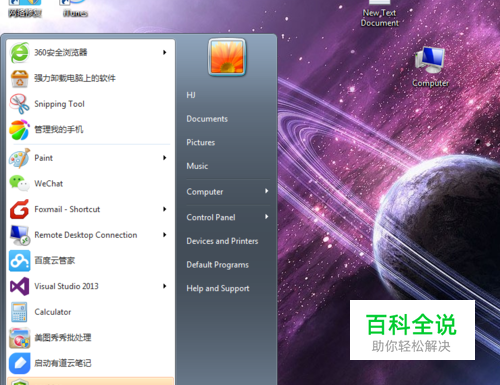The height and width of the screenshot is (385, 500).
Task: Open 百度云管家 cloud icon
Action: (20, 261)
